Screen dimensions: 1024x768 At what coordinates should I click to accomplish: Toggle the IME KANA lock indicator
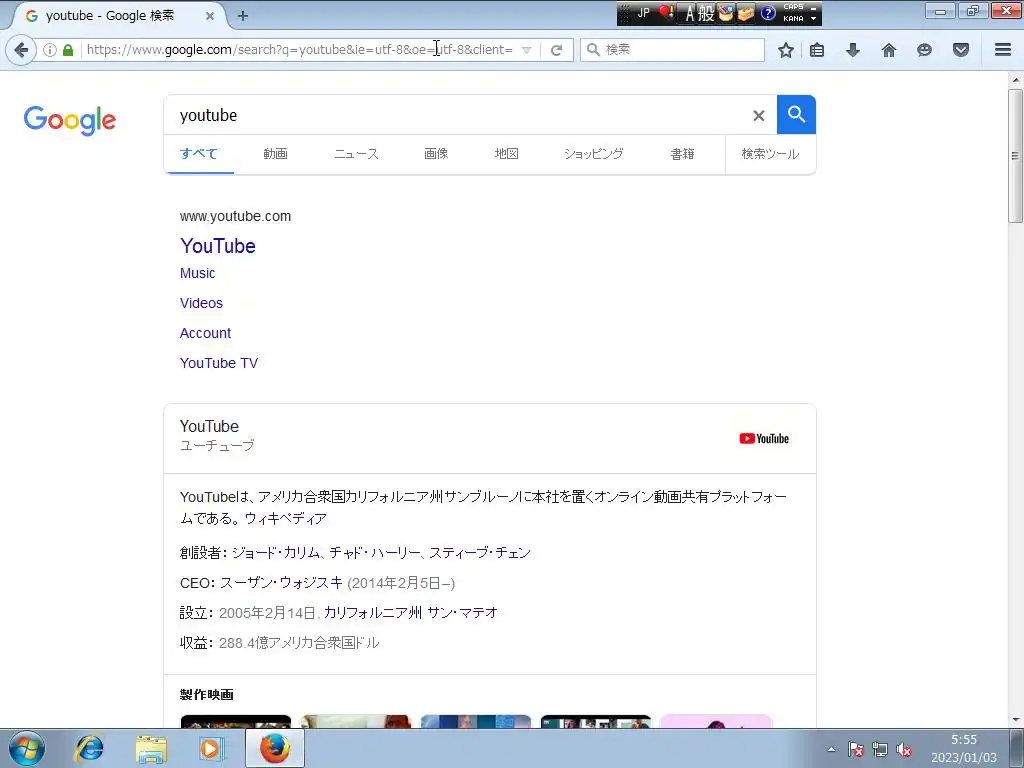pyautogui.click(x=793, y=18)
